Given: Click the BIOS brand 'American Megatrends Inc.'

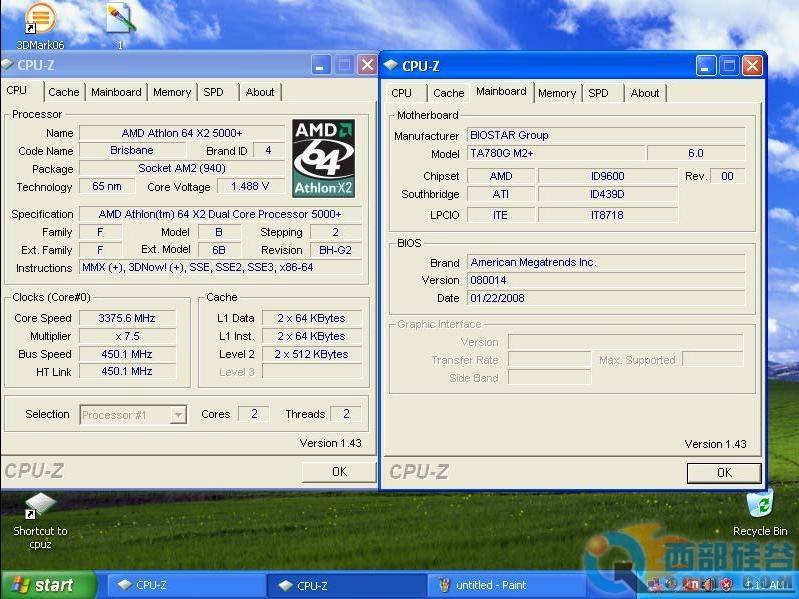Looking at the screenshot, I should click(x=606, y=262).
